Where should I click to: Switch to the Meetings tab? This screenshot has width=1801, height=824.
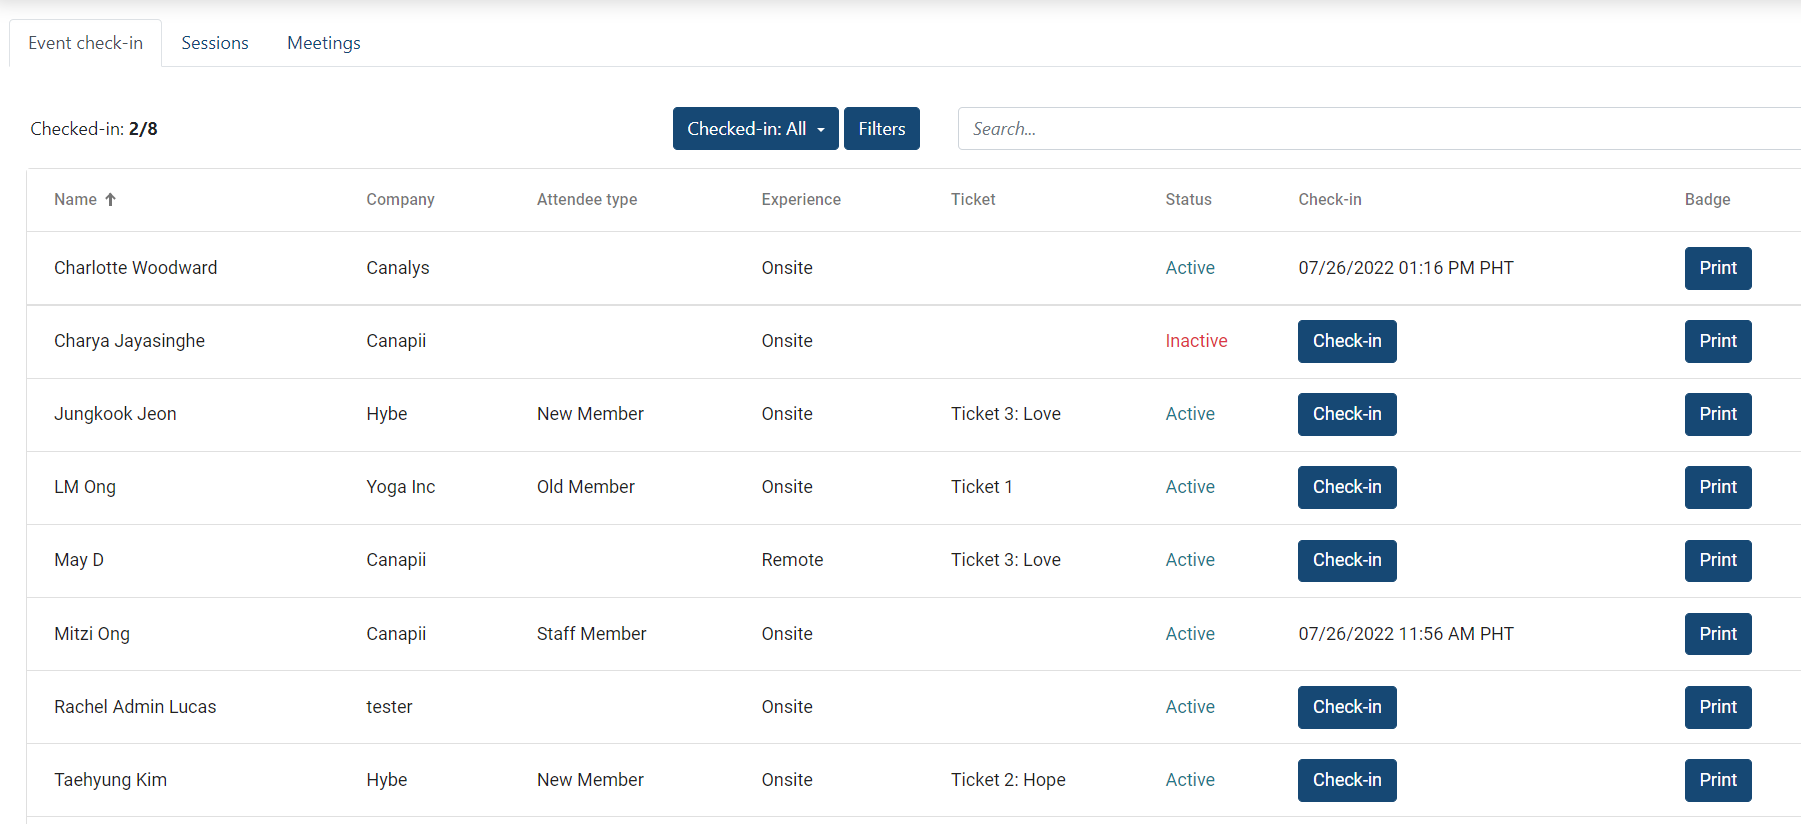[x=323, y=43]
